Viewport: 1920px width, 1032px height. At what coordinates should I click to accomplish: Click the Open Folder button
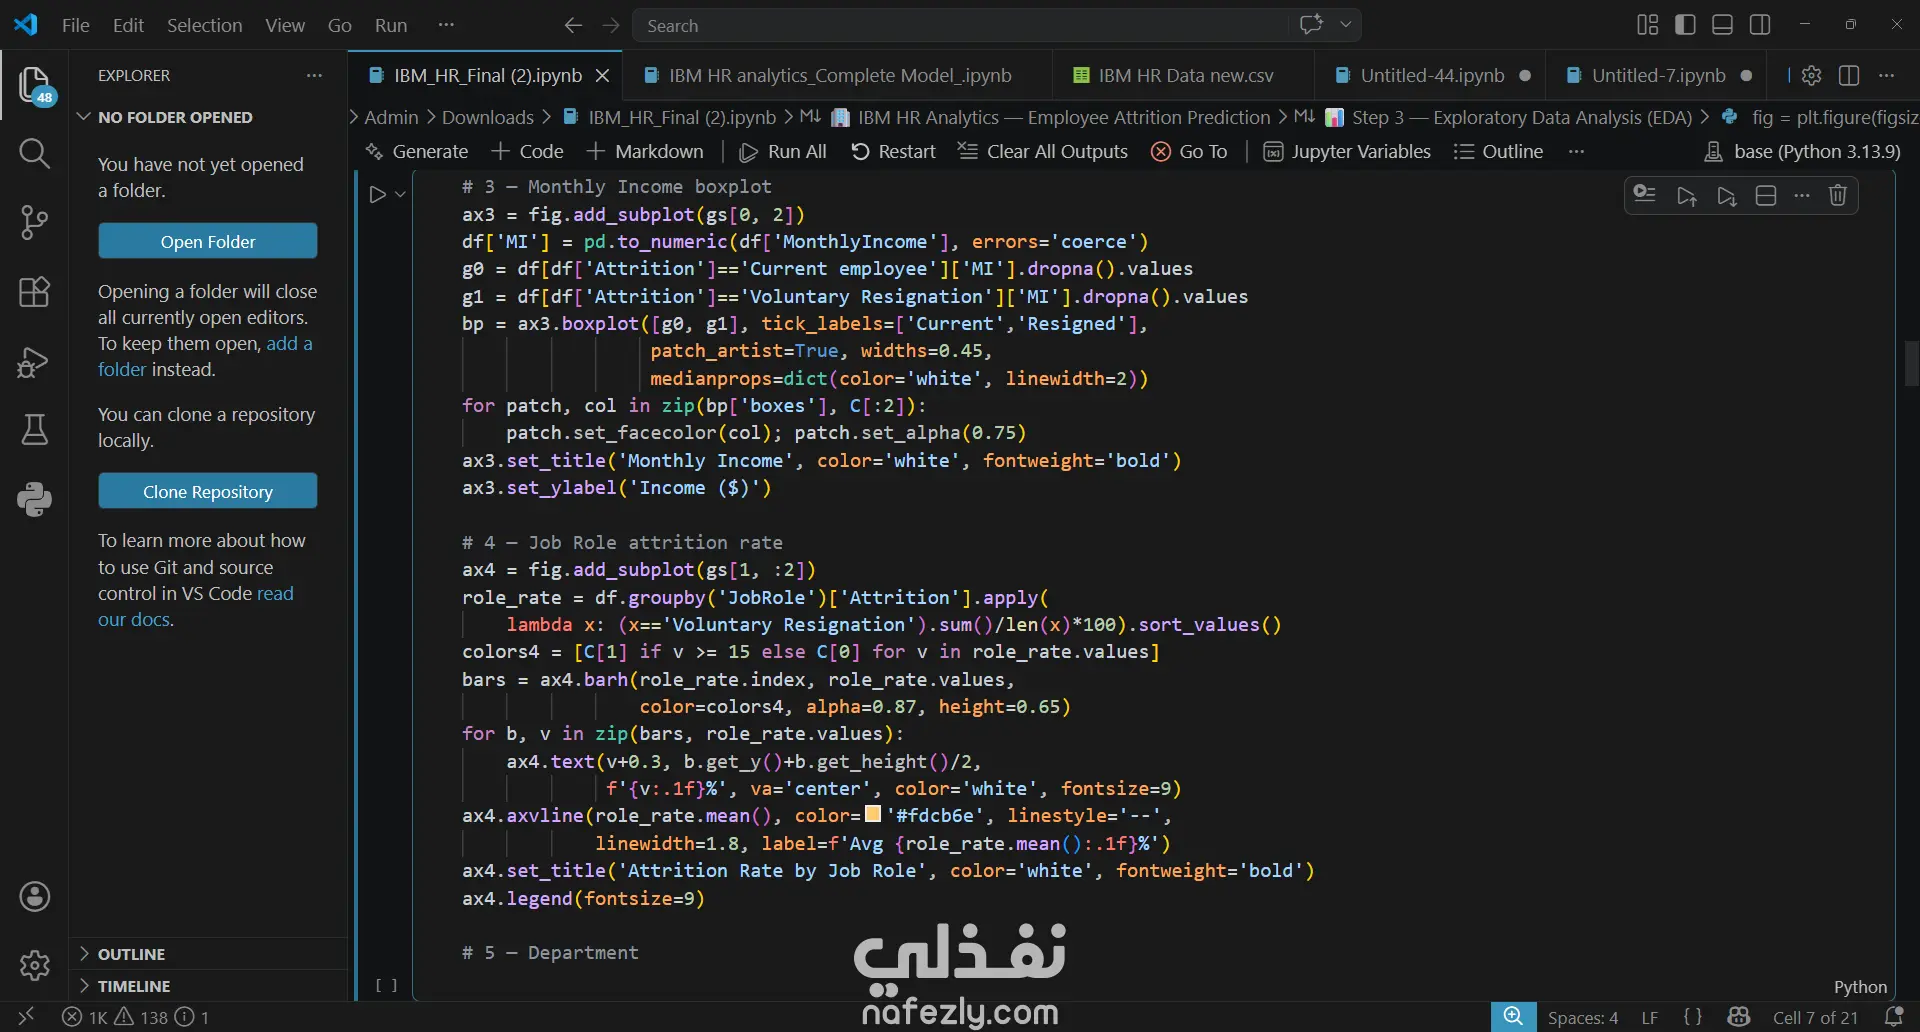coord(208,241)
